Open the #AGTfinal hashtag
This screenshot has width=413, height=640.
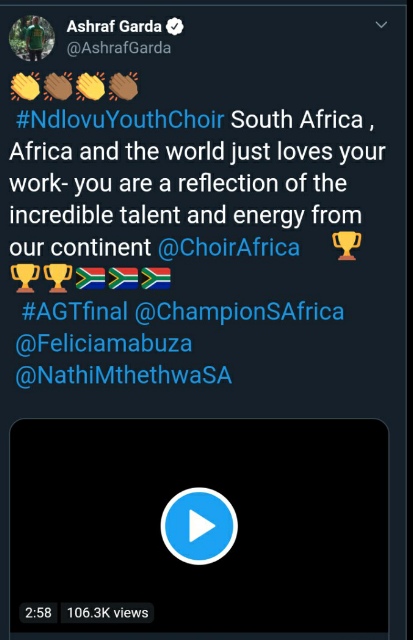(x=75, y=311)
